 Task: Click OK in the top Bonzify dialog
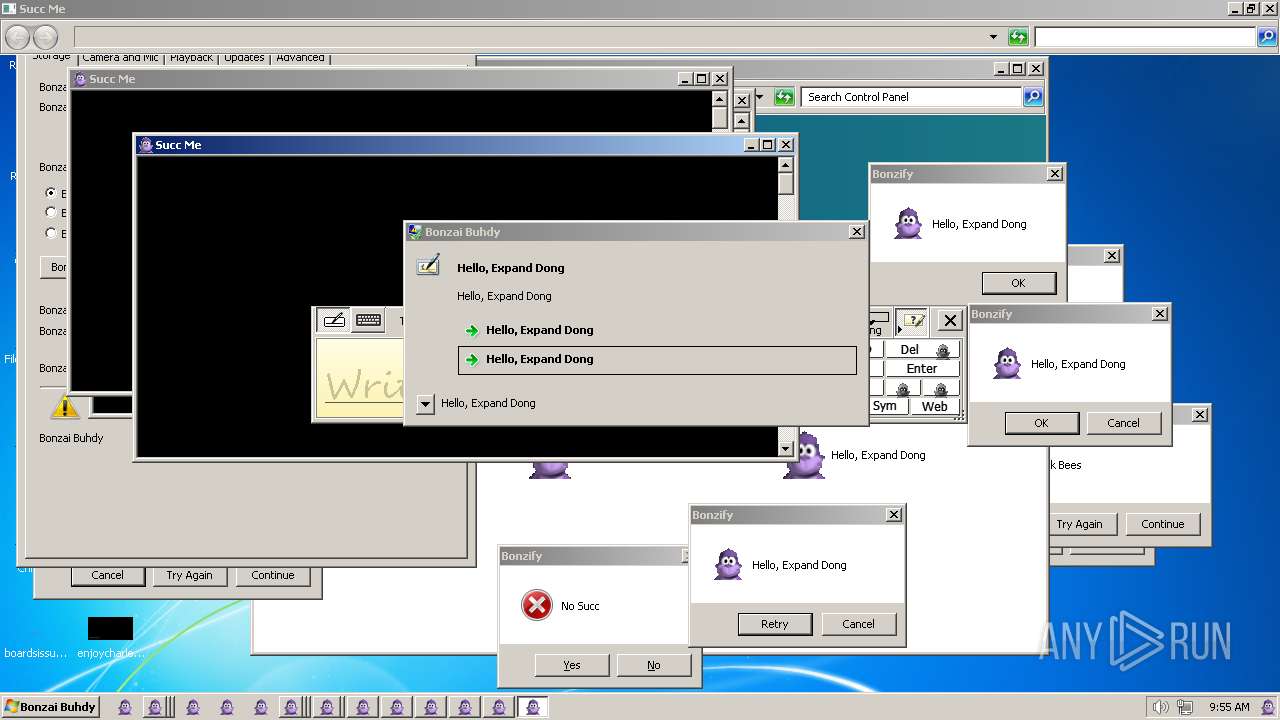click(1018, 283)
